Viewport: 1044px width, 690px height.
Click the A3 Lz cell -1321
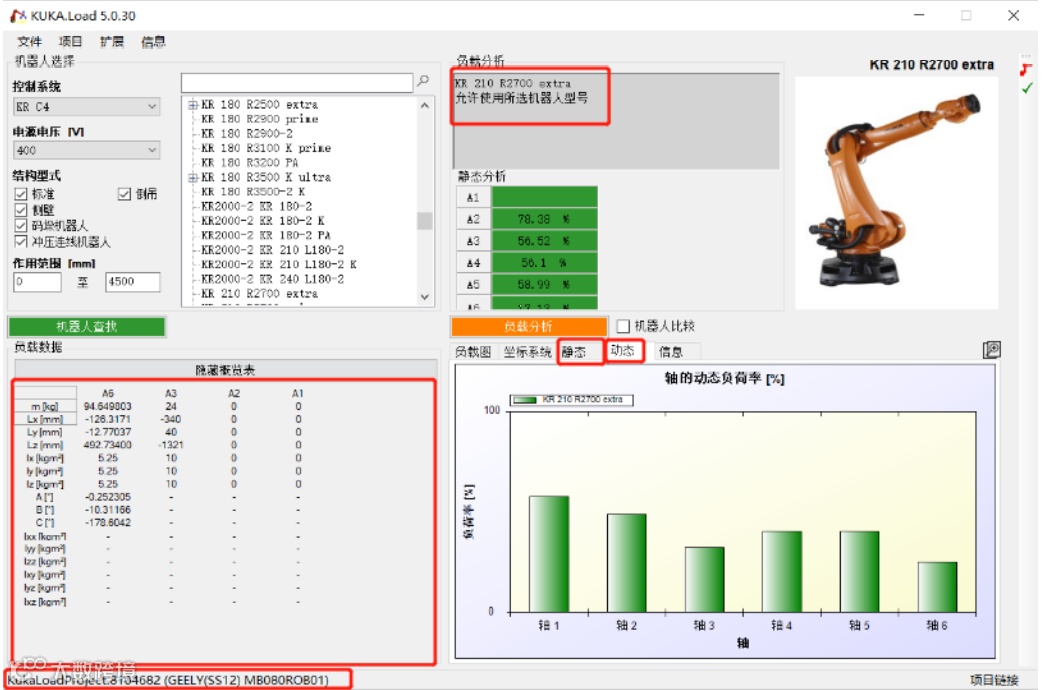click(171, 445)
